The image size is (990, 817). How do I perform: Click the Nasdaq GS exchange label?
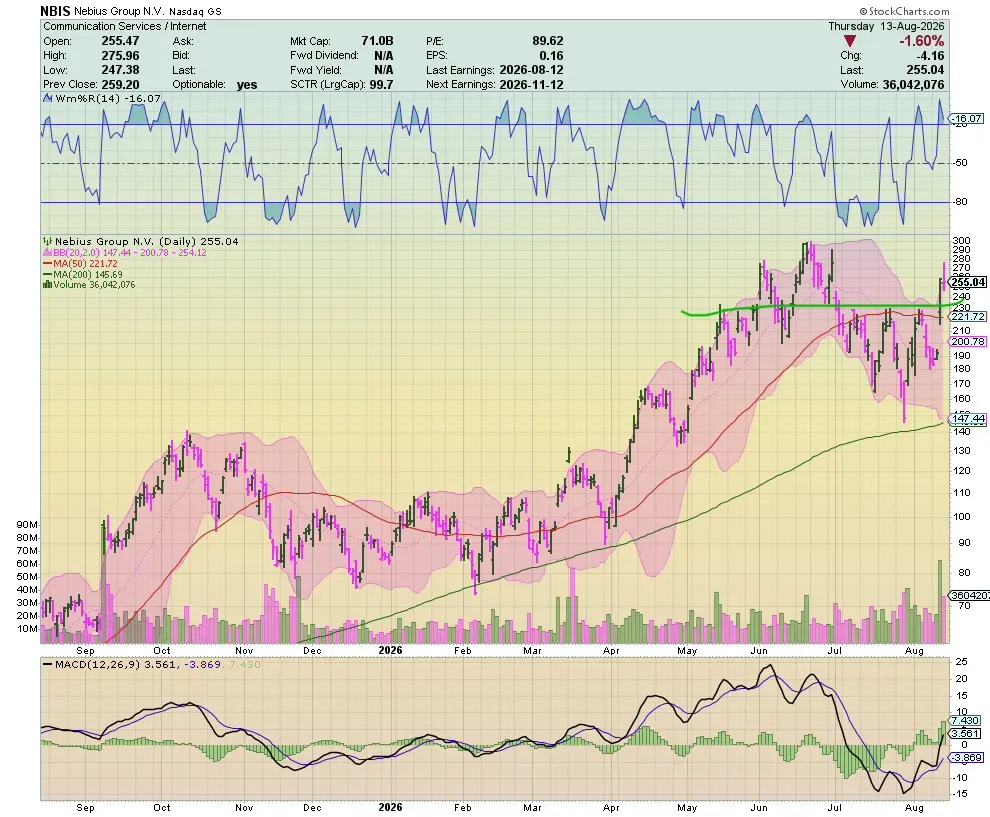(x=195, y=11)
